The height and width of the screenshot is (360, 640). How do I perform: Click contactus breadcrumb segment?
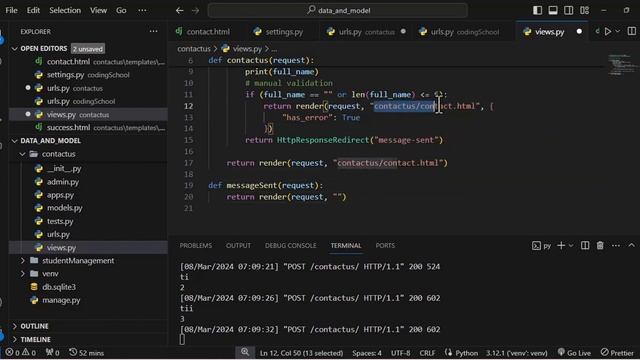point(193,49)
